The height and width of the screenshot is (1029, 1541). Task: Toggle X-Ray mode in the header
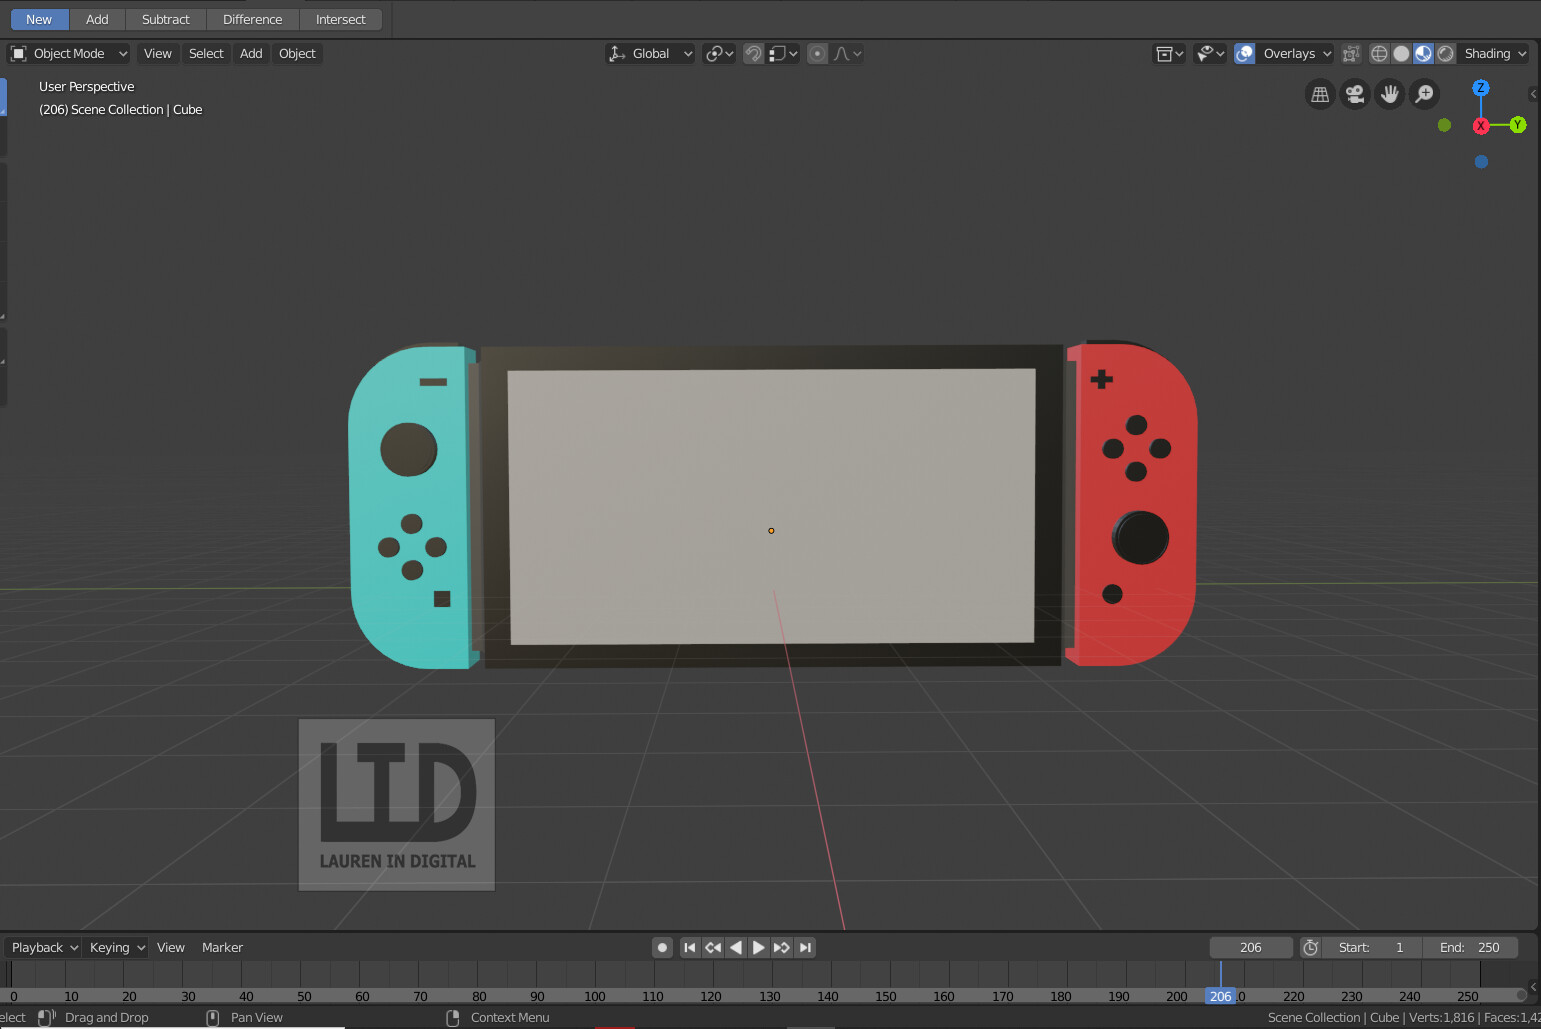click(x=1351, y=53)
